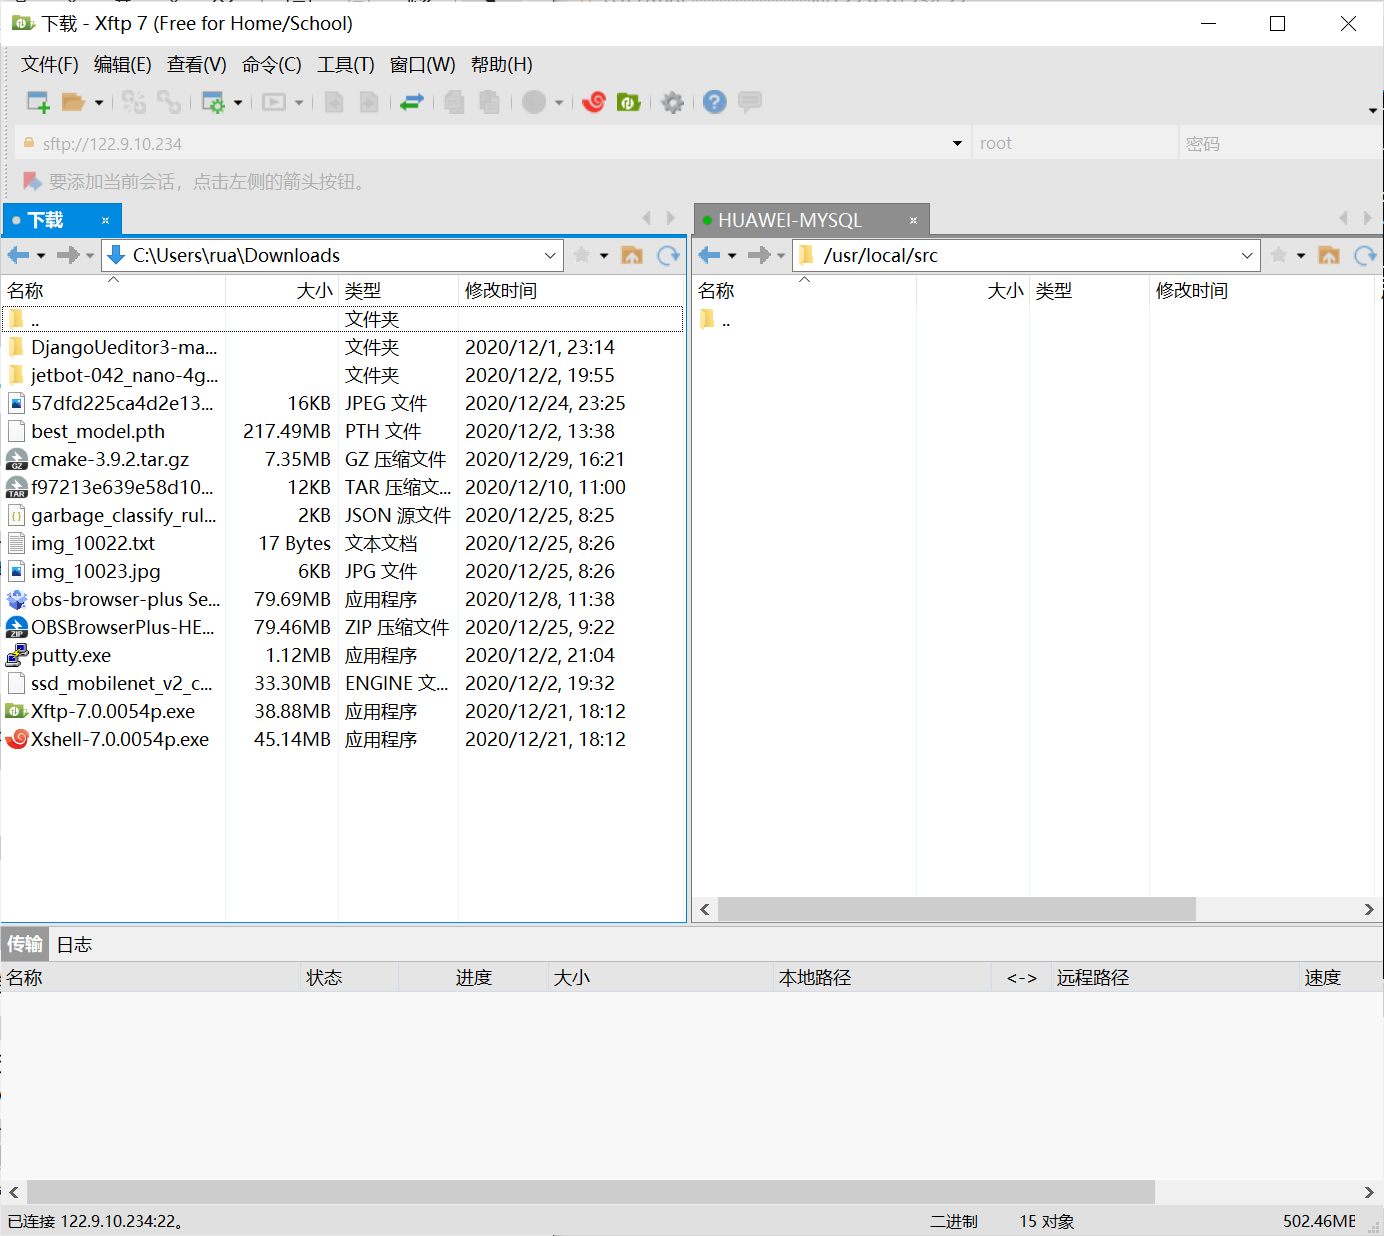
Task: Switch to the 下载 local tab
Action: (62, 219)
